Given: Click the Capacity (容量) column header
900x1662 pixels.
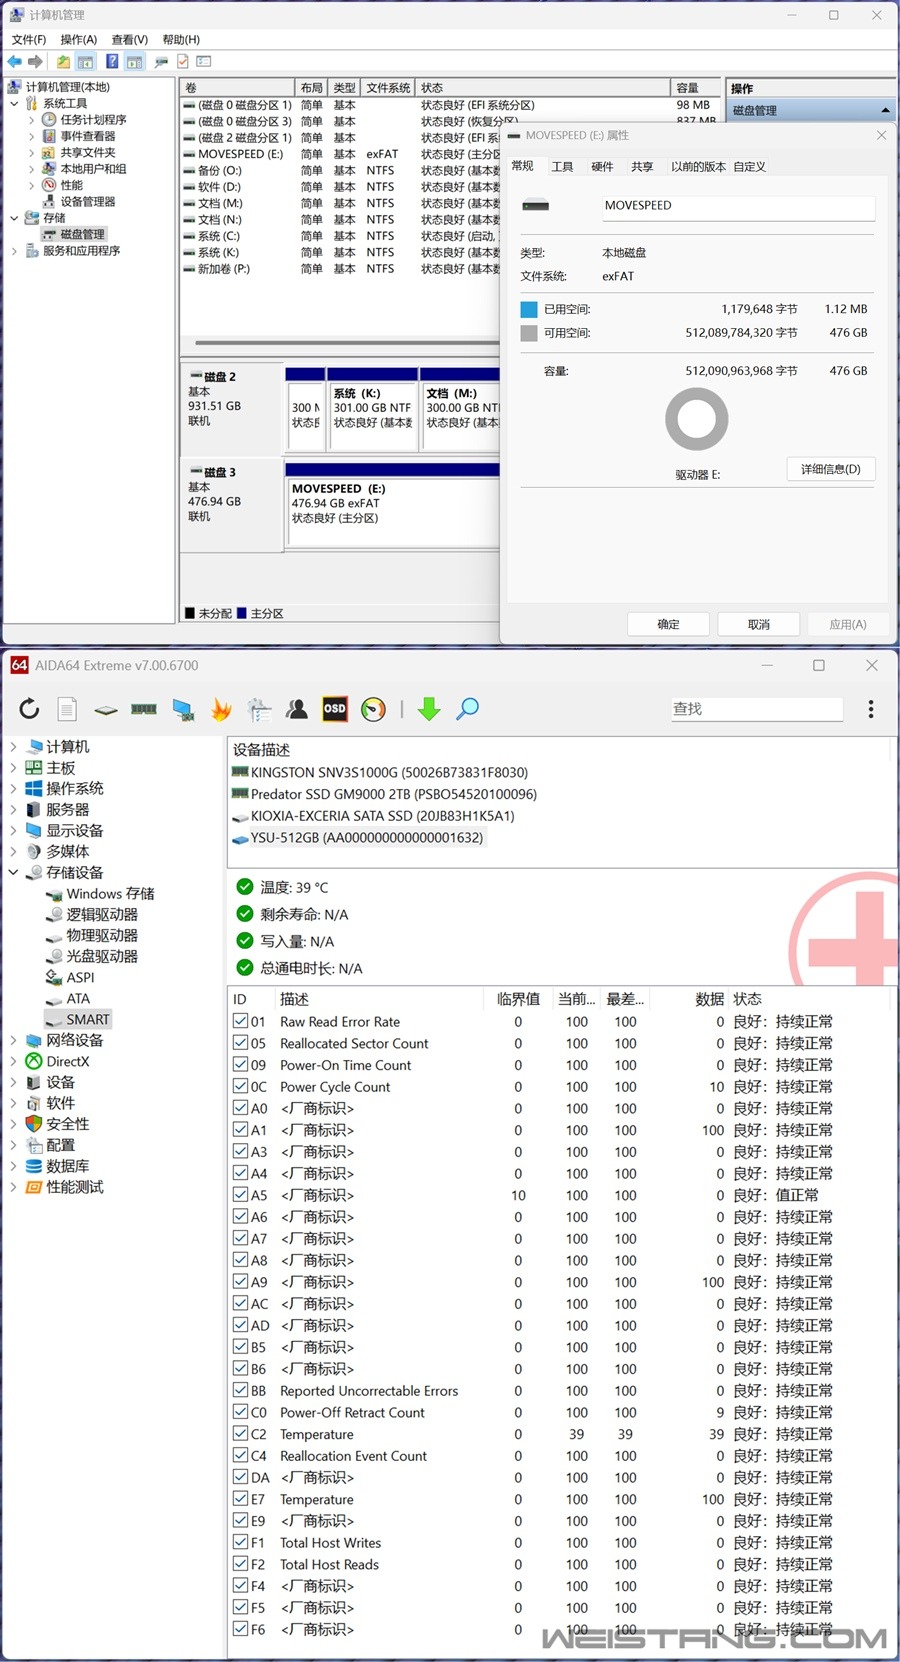Looking at the screenshot, I should coord(696,88).
